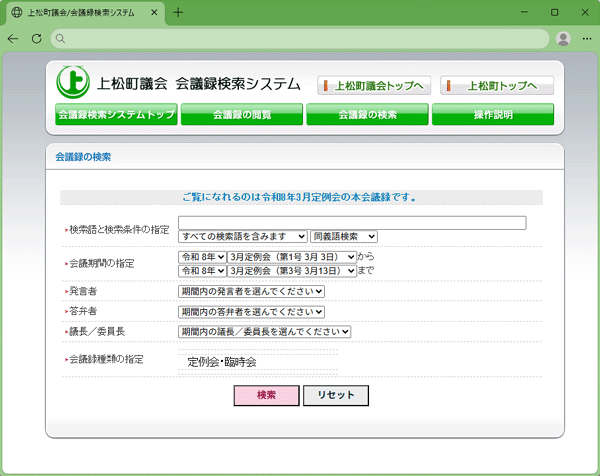
Task: Click the 上松町議会 logo emblem
Action: 73,82
